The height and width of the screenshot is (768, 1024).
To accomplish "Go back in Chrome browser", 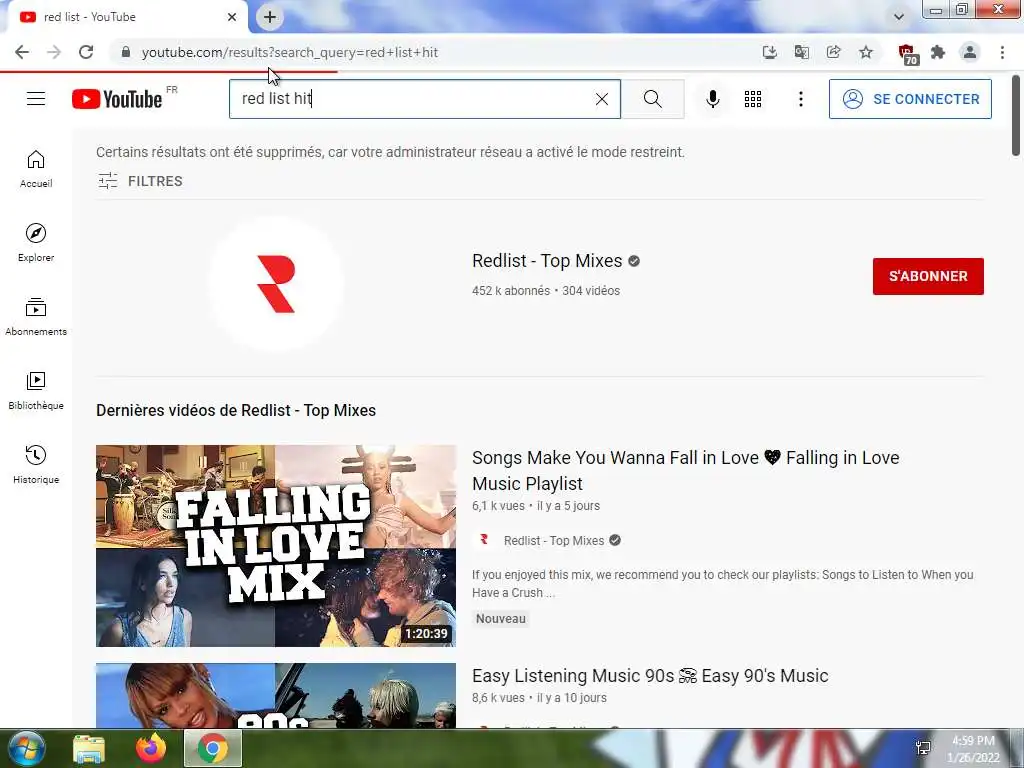I will pyautogui.click(x=22, y=52).
